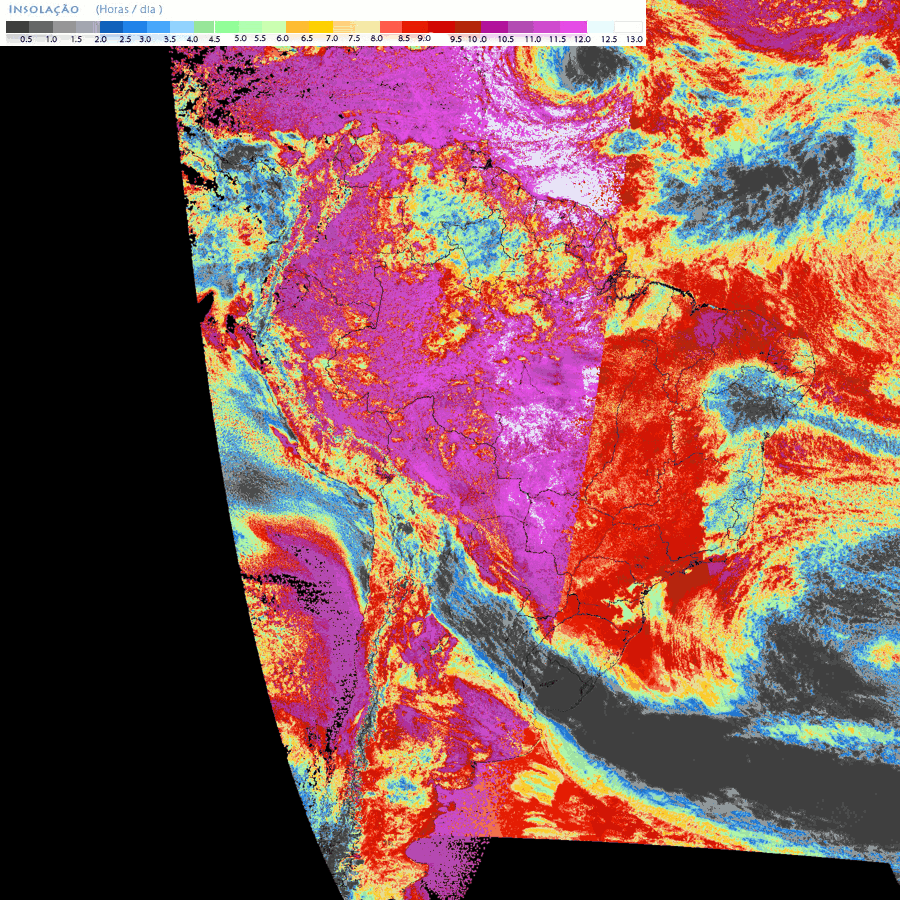Click the '3.0' legend value
The width and height of the screenshot is (900, 900).
tap(145, 39)
